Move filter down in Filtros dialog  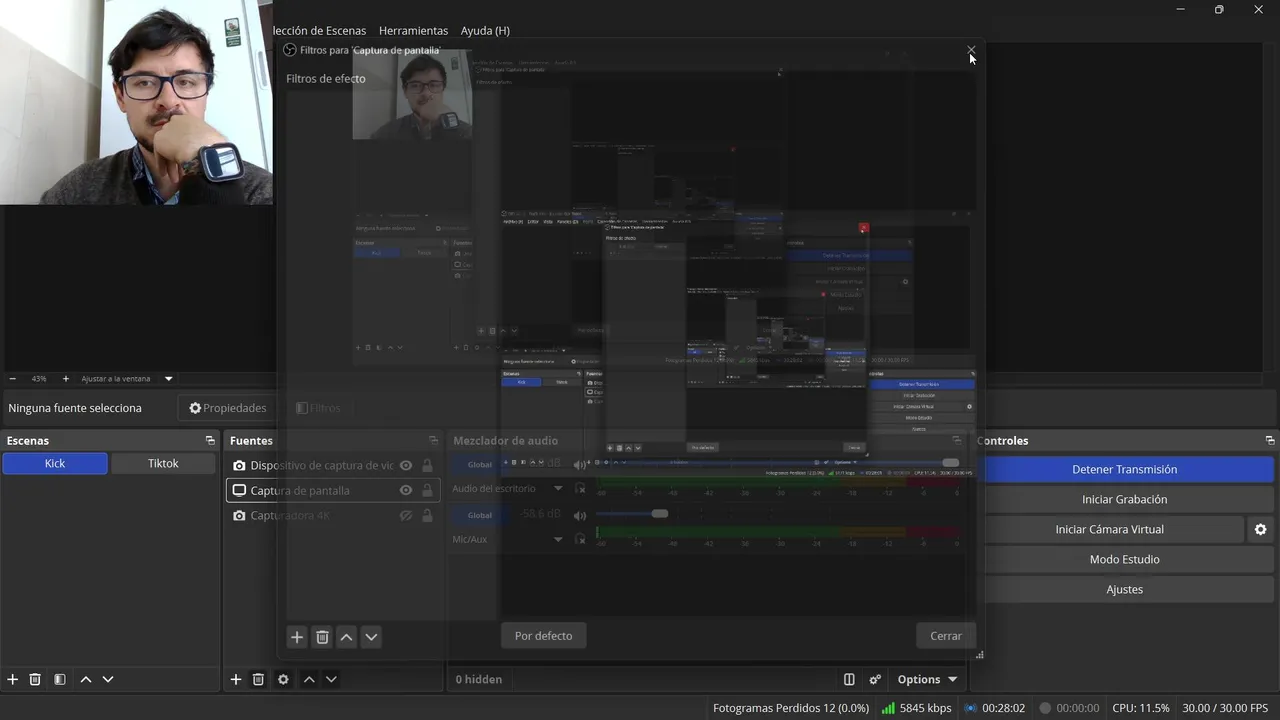(371, 637)
